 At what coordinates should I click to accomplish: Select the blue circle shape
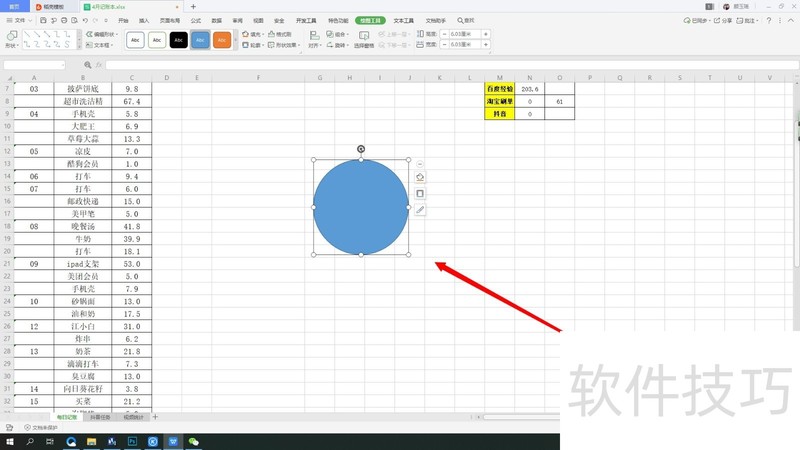(361, 207)
